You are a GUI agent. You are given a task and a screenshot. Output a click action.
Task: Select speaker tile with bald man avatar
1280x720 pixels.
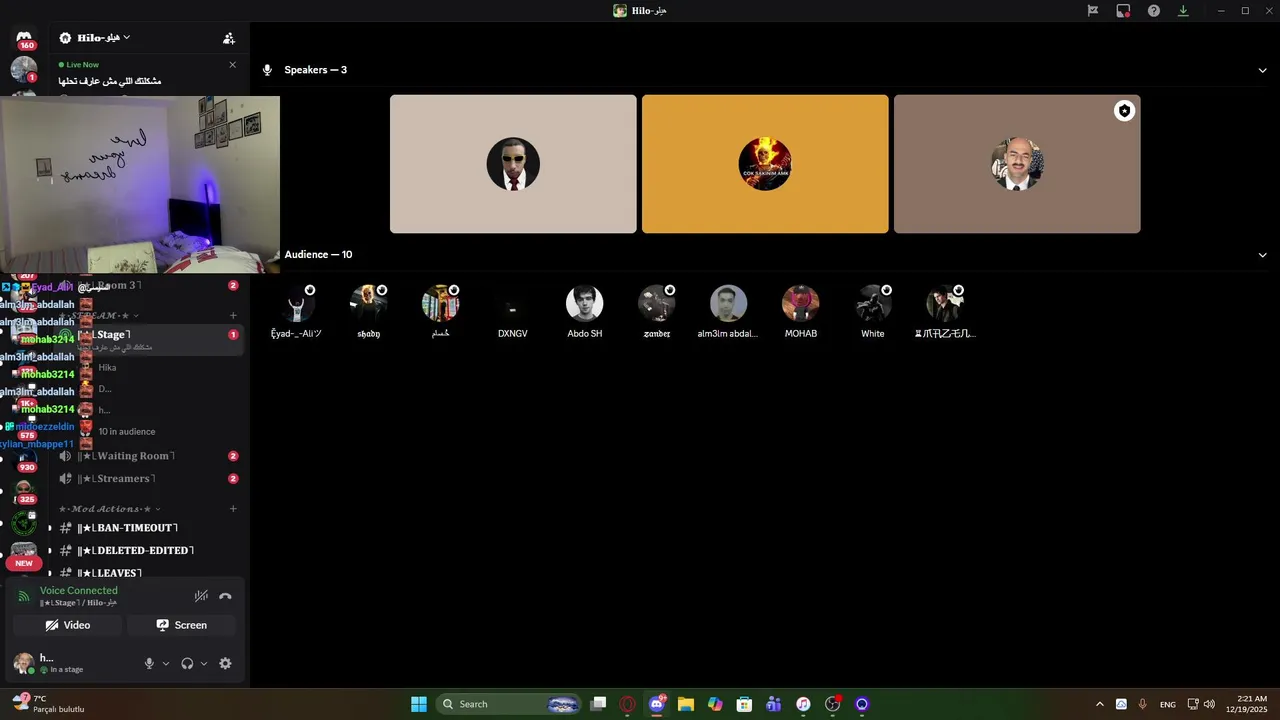[1017, 164]
